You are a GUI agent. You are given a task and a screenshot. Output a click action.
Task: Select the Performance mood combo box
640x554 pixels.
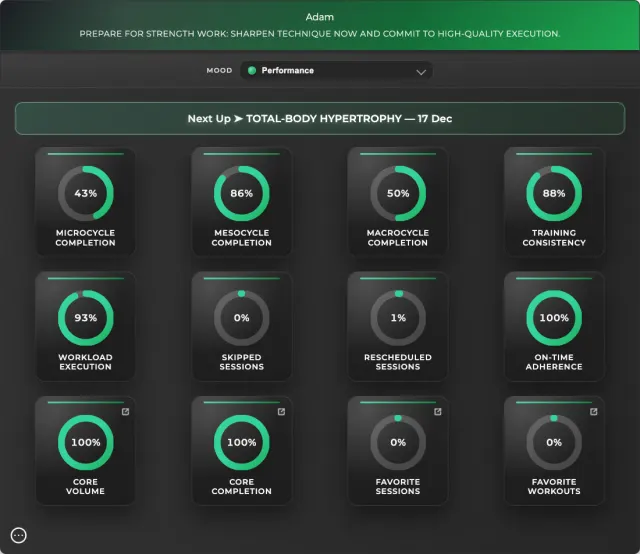[x=336, y=71]
